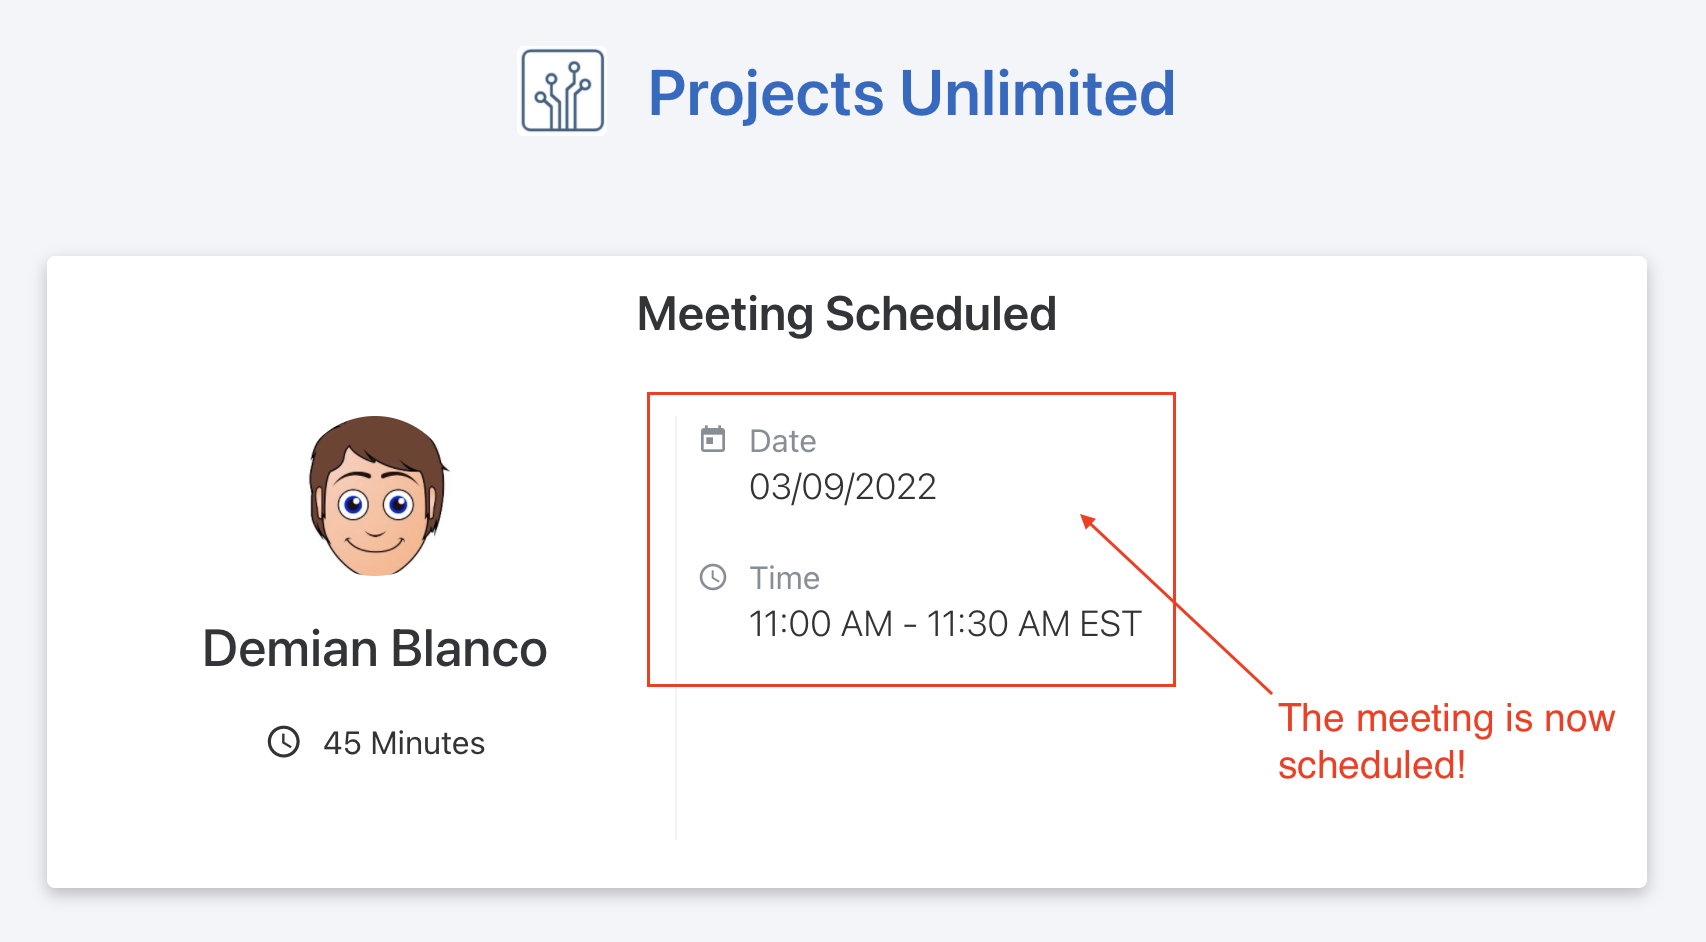Click the 11:00 AM start time

click(821, 624)
